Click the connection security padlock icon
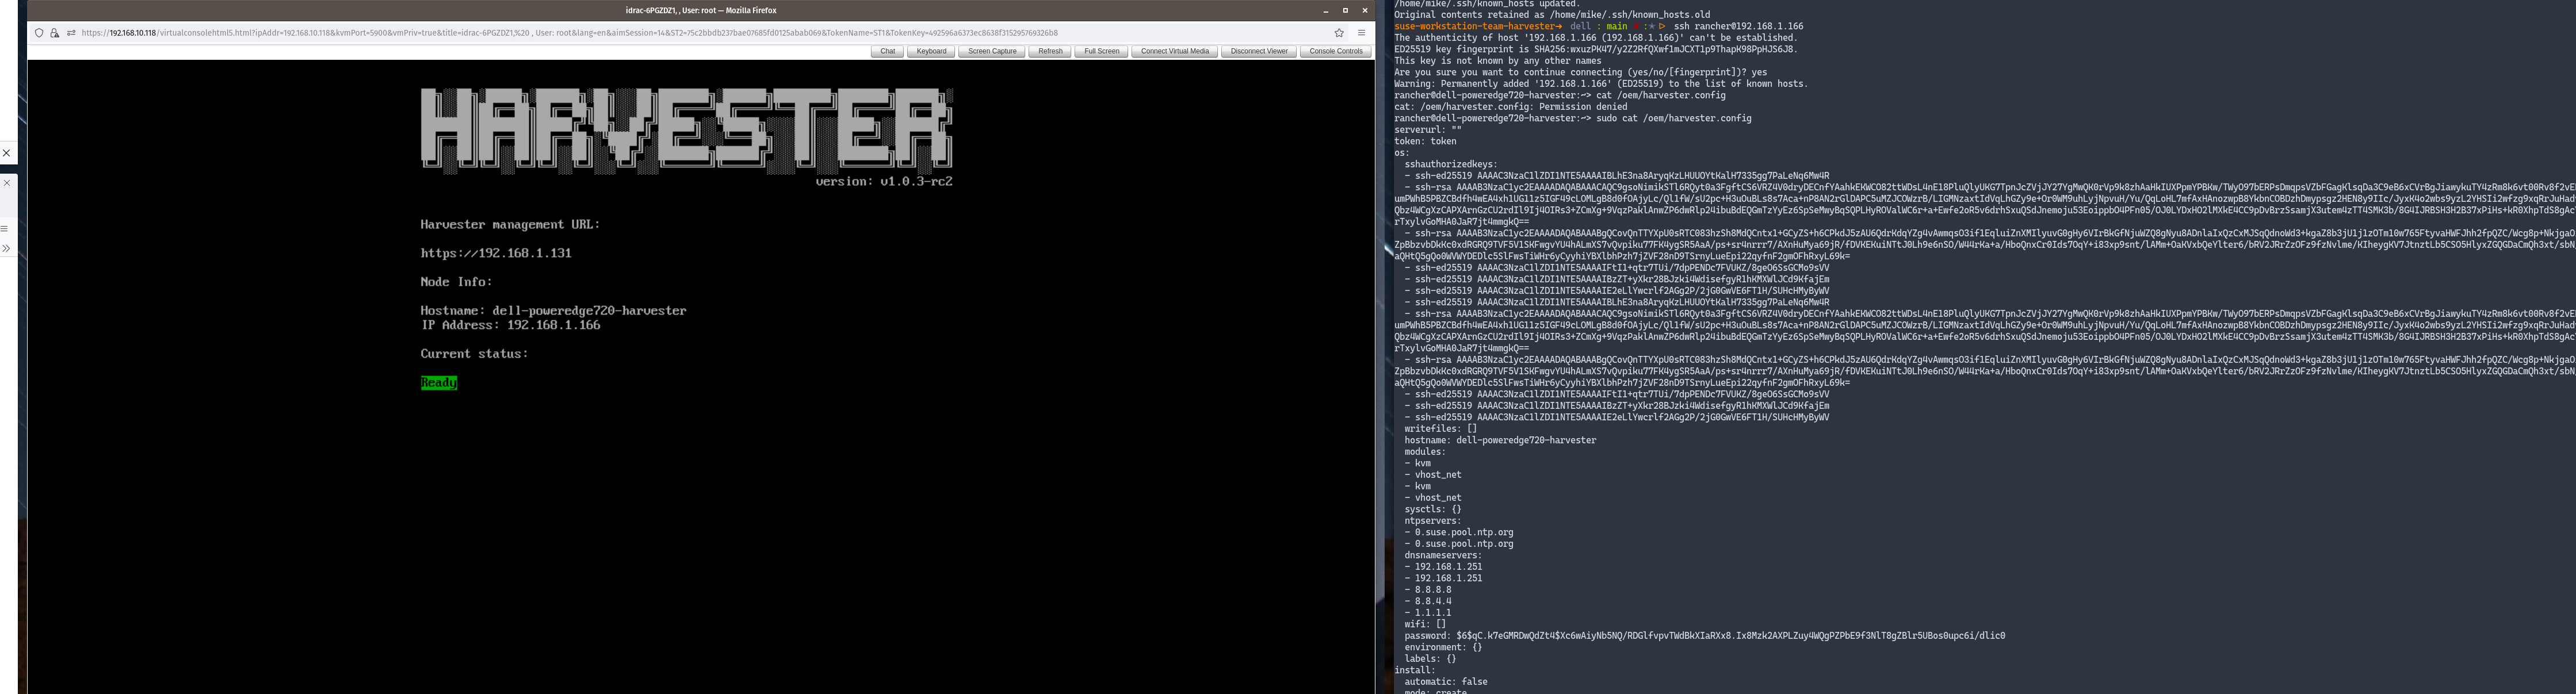This screenshot has width=2576, height=694. (54, 33)
